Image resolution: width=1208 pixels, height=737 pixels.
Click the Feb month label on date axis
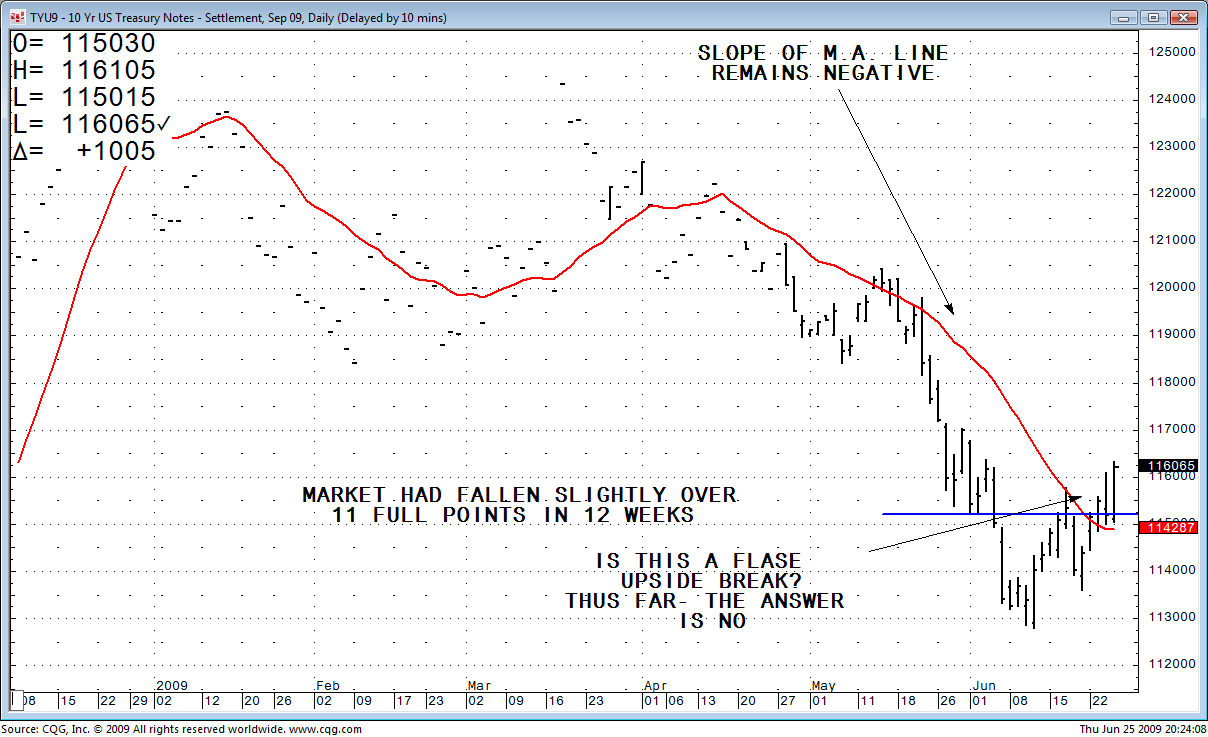pyautogui.click(x=327, y=685)
